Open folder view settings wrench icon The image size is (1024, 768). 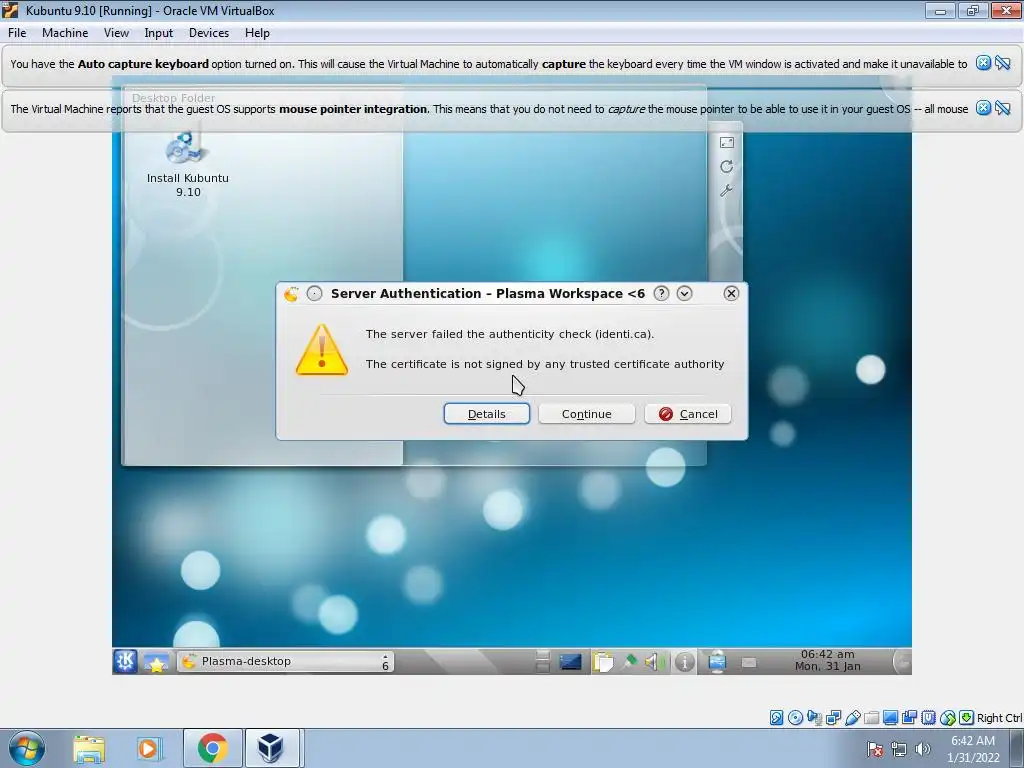point(726,191)
